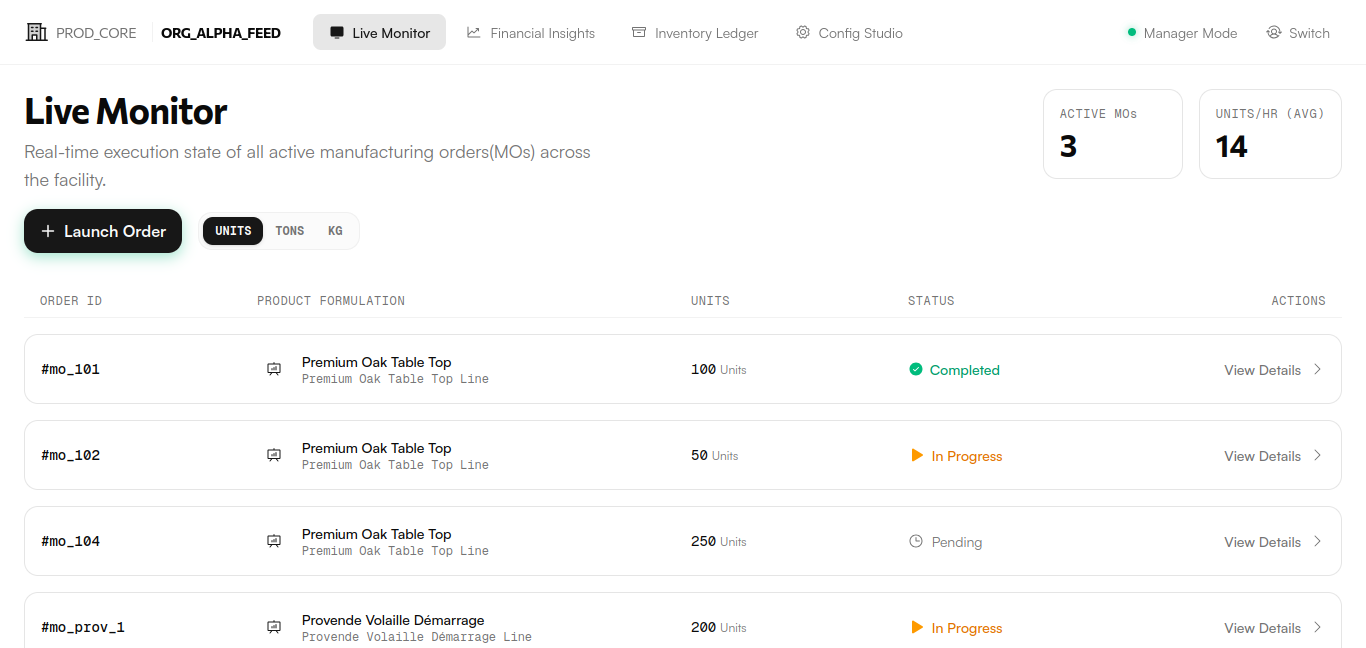Screen dimensions: 1366x648
Task: Click the In Progress play icon for #mo_102
Action: tap(916, 455)
